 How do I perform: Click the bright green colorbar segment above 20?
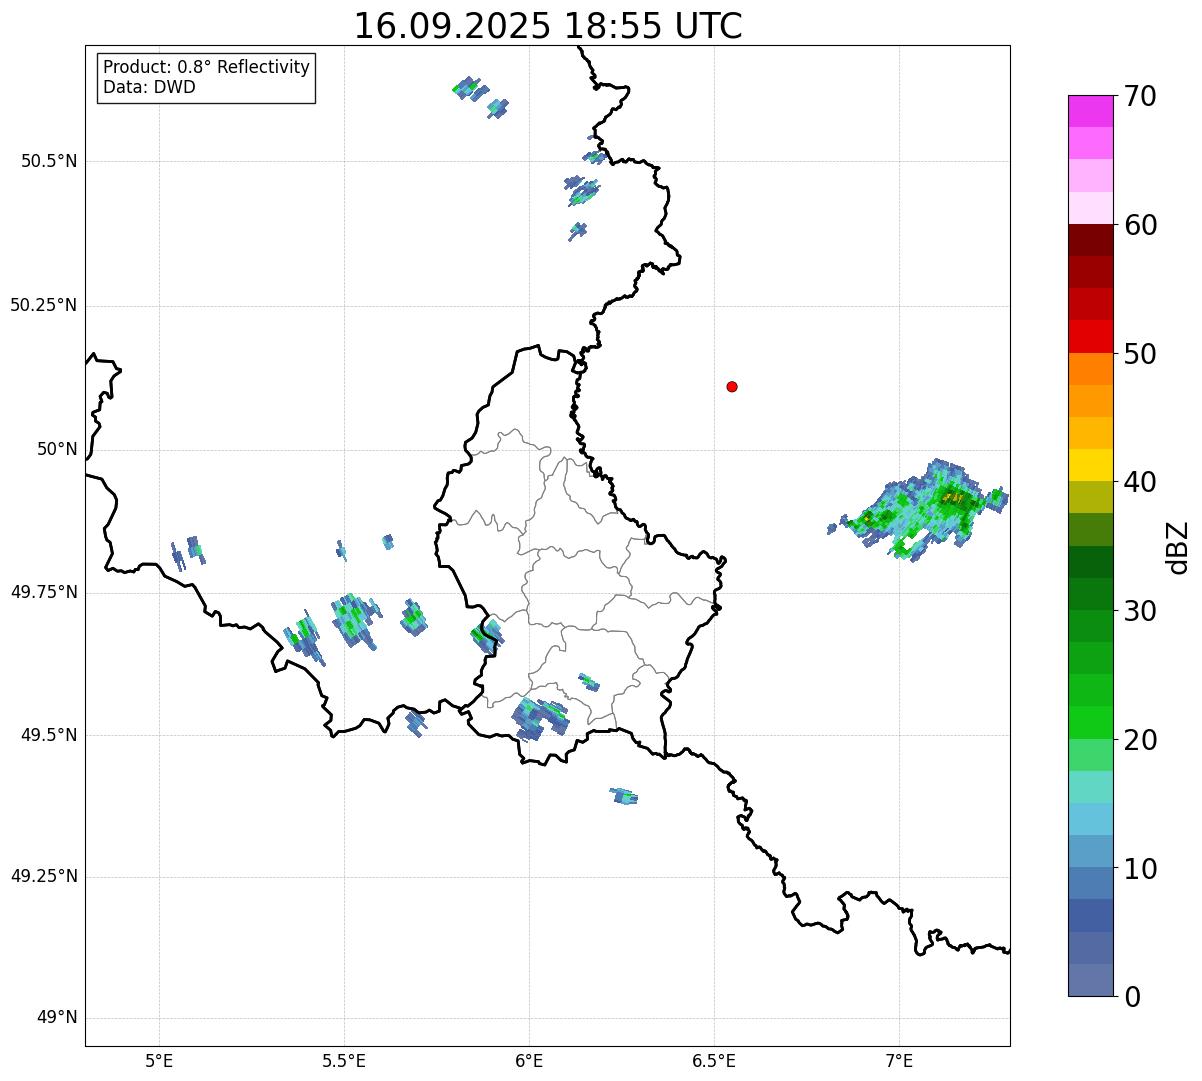(1090, 722)
